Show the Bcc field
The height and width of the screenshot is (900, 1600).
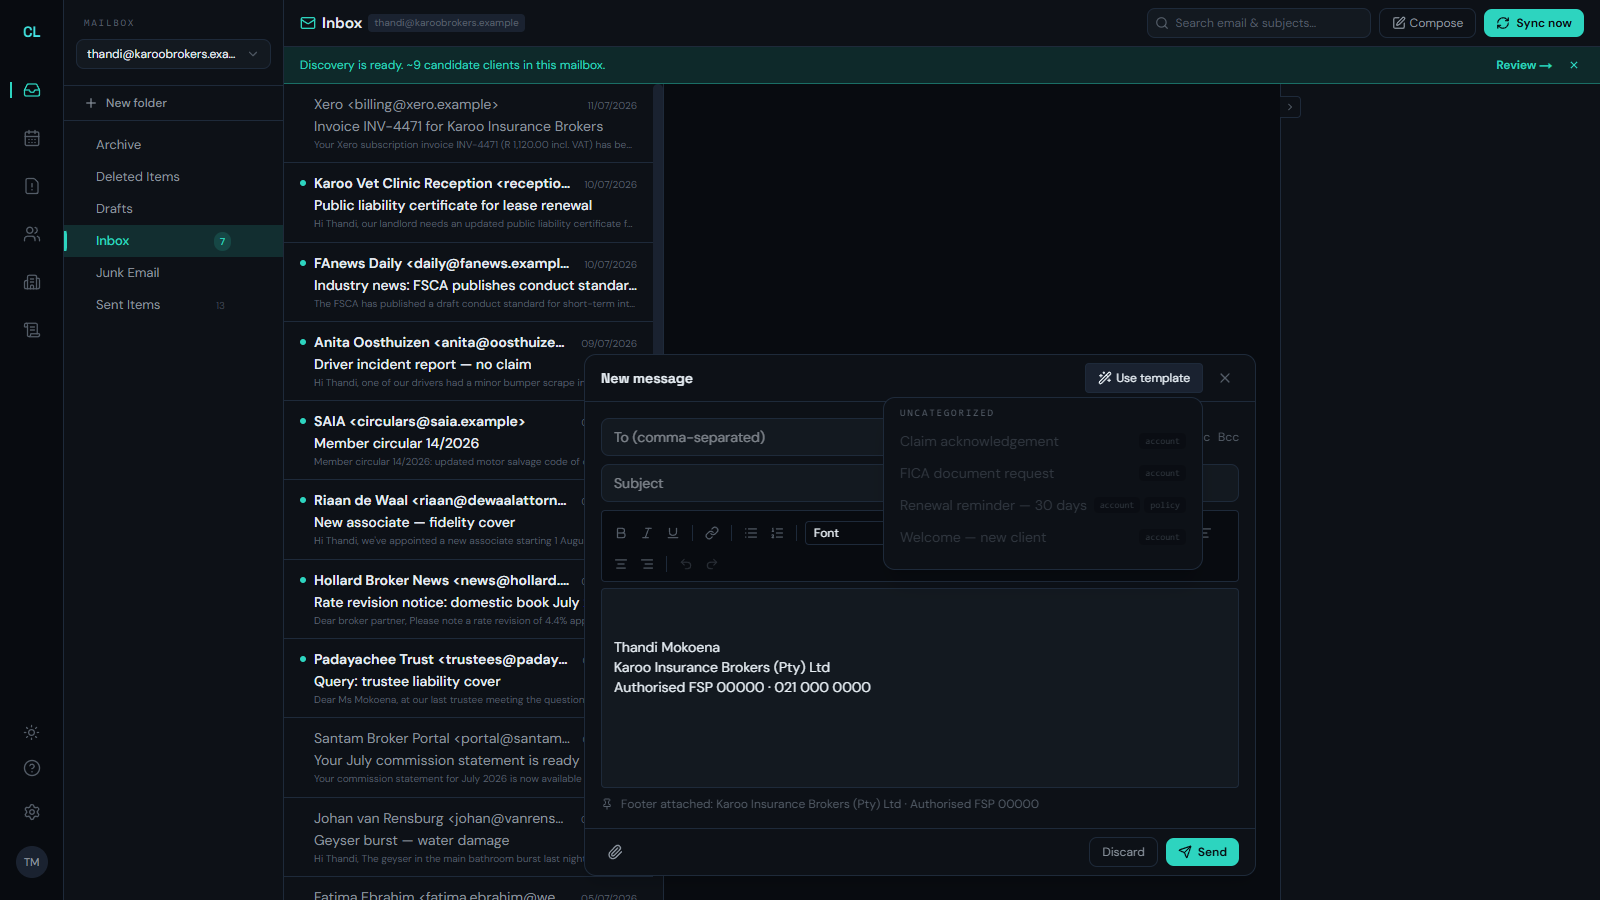[1228, 437]
